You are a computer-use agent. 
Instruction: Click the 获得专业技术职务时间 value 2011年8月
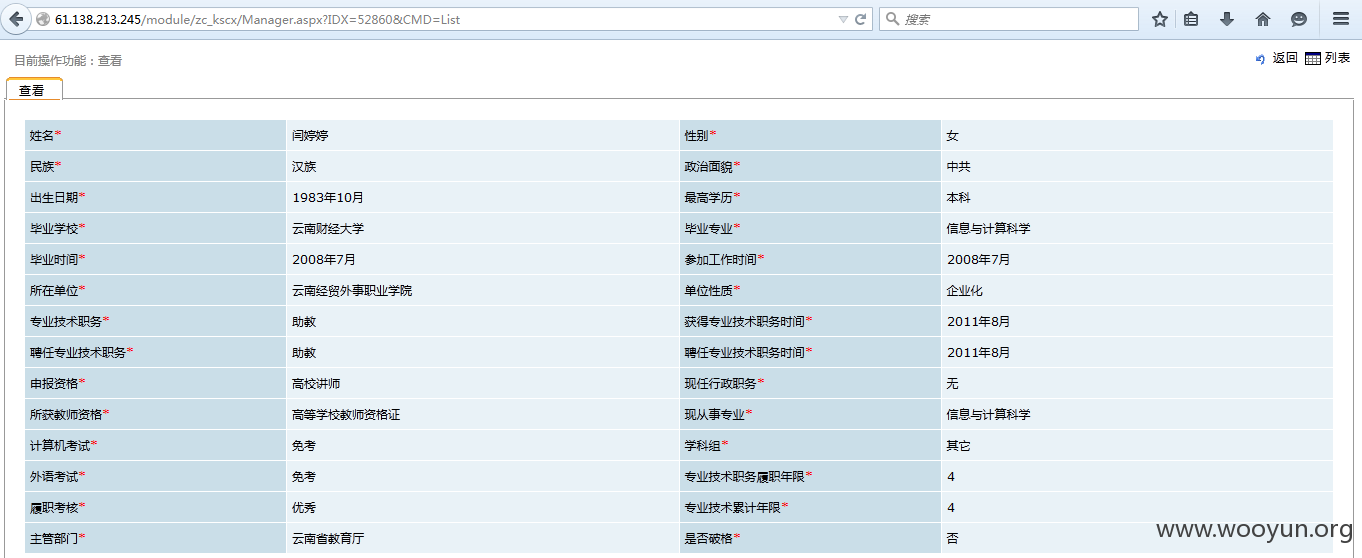(979, 321)
